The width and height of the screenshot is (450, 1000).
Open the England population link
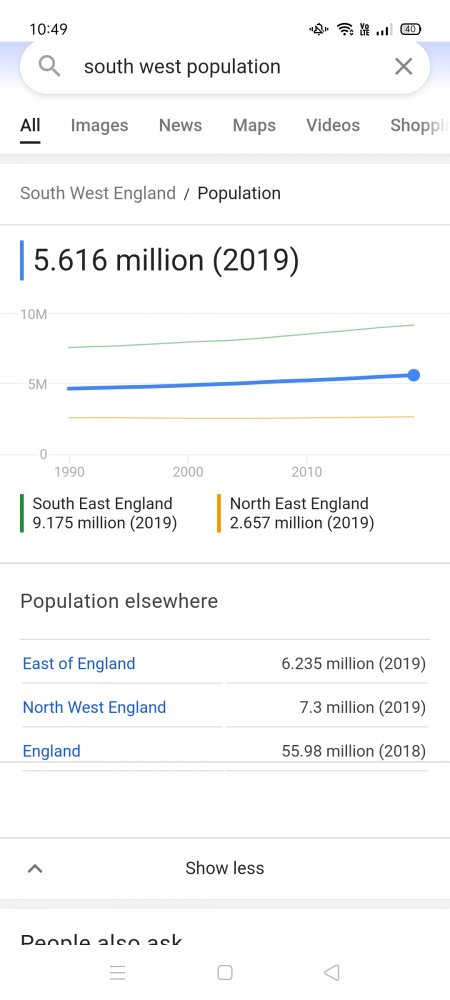52,751
